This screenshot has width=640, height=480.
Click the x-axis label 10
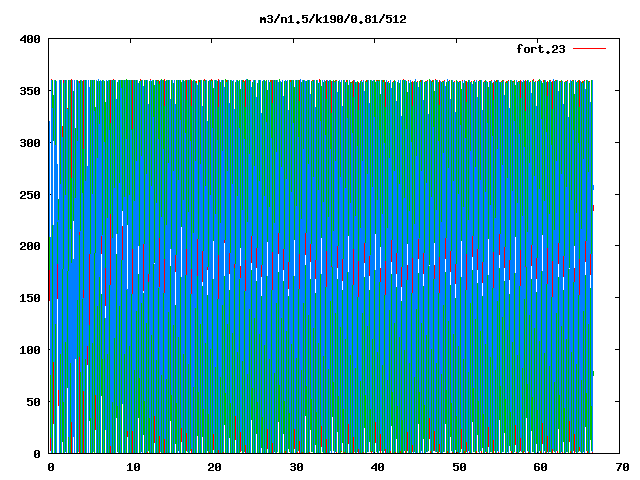coord(133,467)
